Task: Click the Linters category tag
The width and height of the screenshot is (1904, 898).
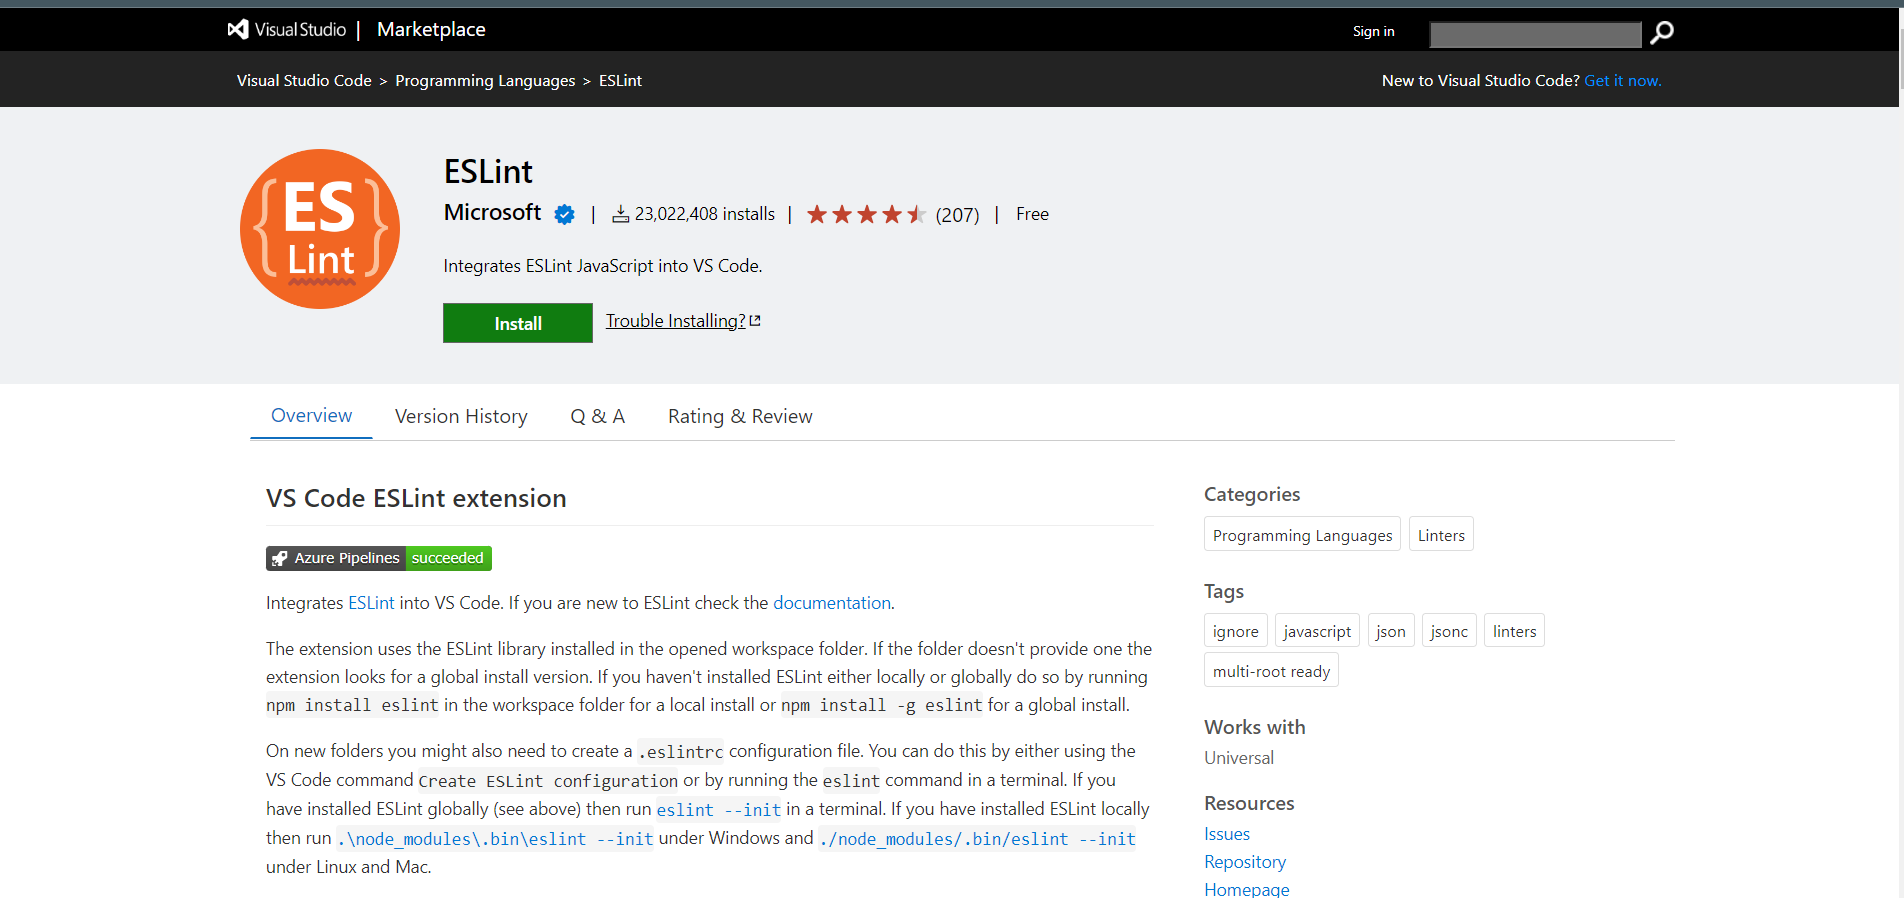Action: [x=1441, y=535]
